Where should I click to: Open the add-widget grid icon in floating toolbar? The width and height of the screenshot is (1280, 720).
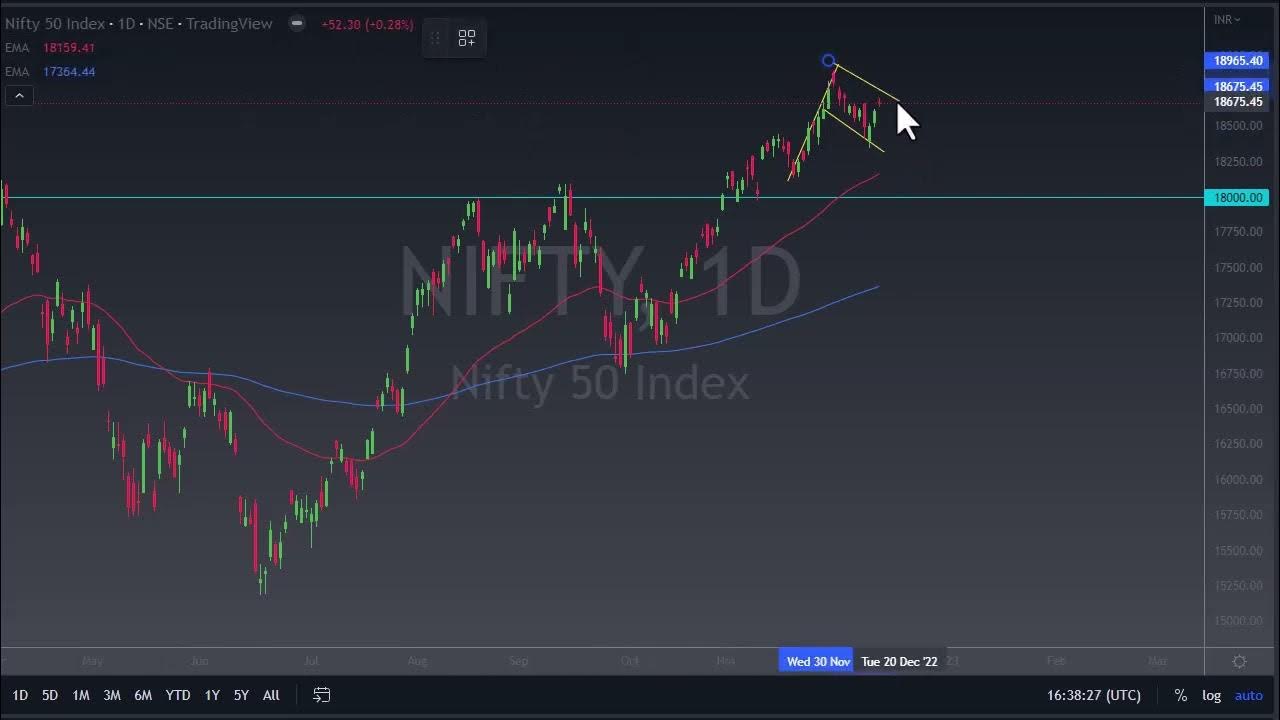(467, 38)
